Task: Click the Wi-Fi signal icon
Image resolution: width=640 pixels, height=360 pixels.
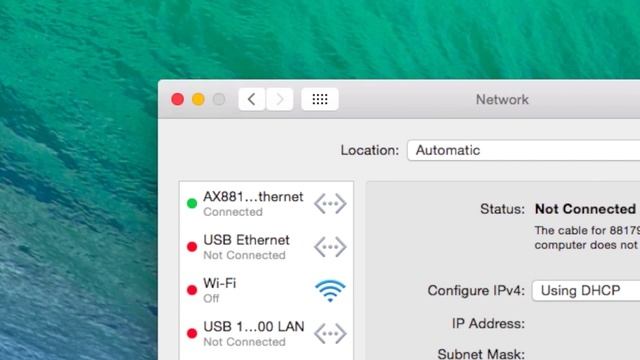Action: pyautogui.click(x=330, y=291)
